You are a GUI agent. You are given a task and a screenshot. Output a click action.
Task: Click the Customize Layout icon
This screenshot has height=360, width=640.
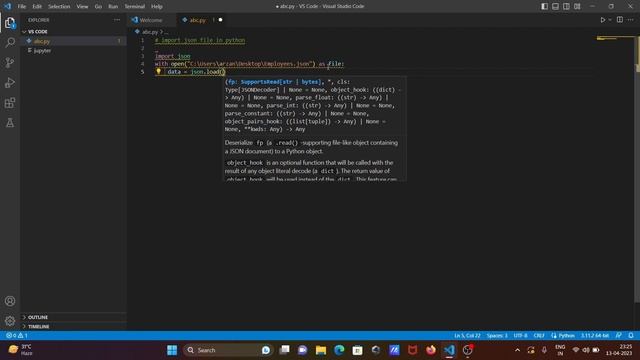[x=577, y=6]
